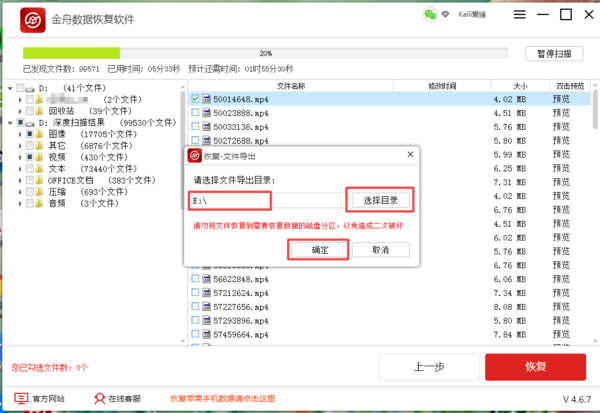
Task: Tick the checkbox for 57459664.mp4
Action: point(196,335)
